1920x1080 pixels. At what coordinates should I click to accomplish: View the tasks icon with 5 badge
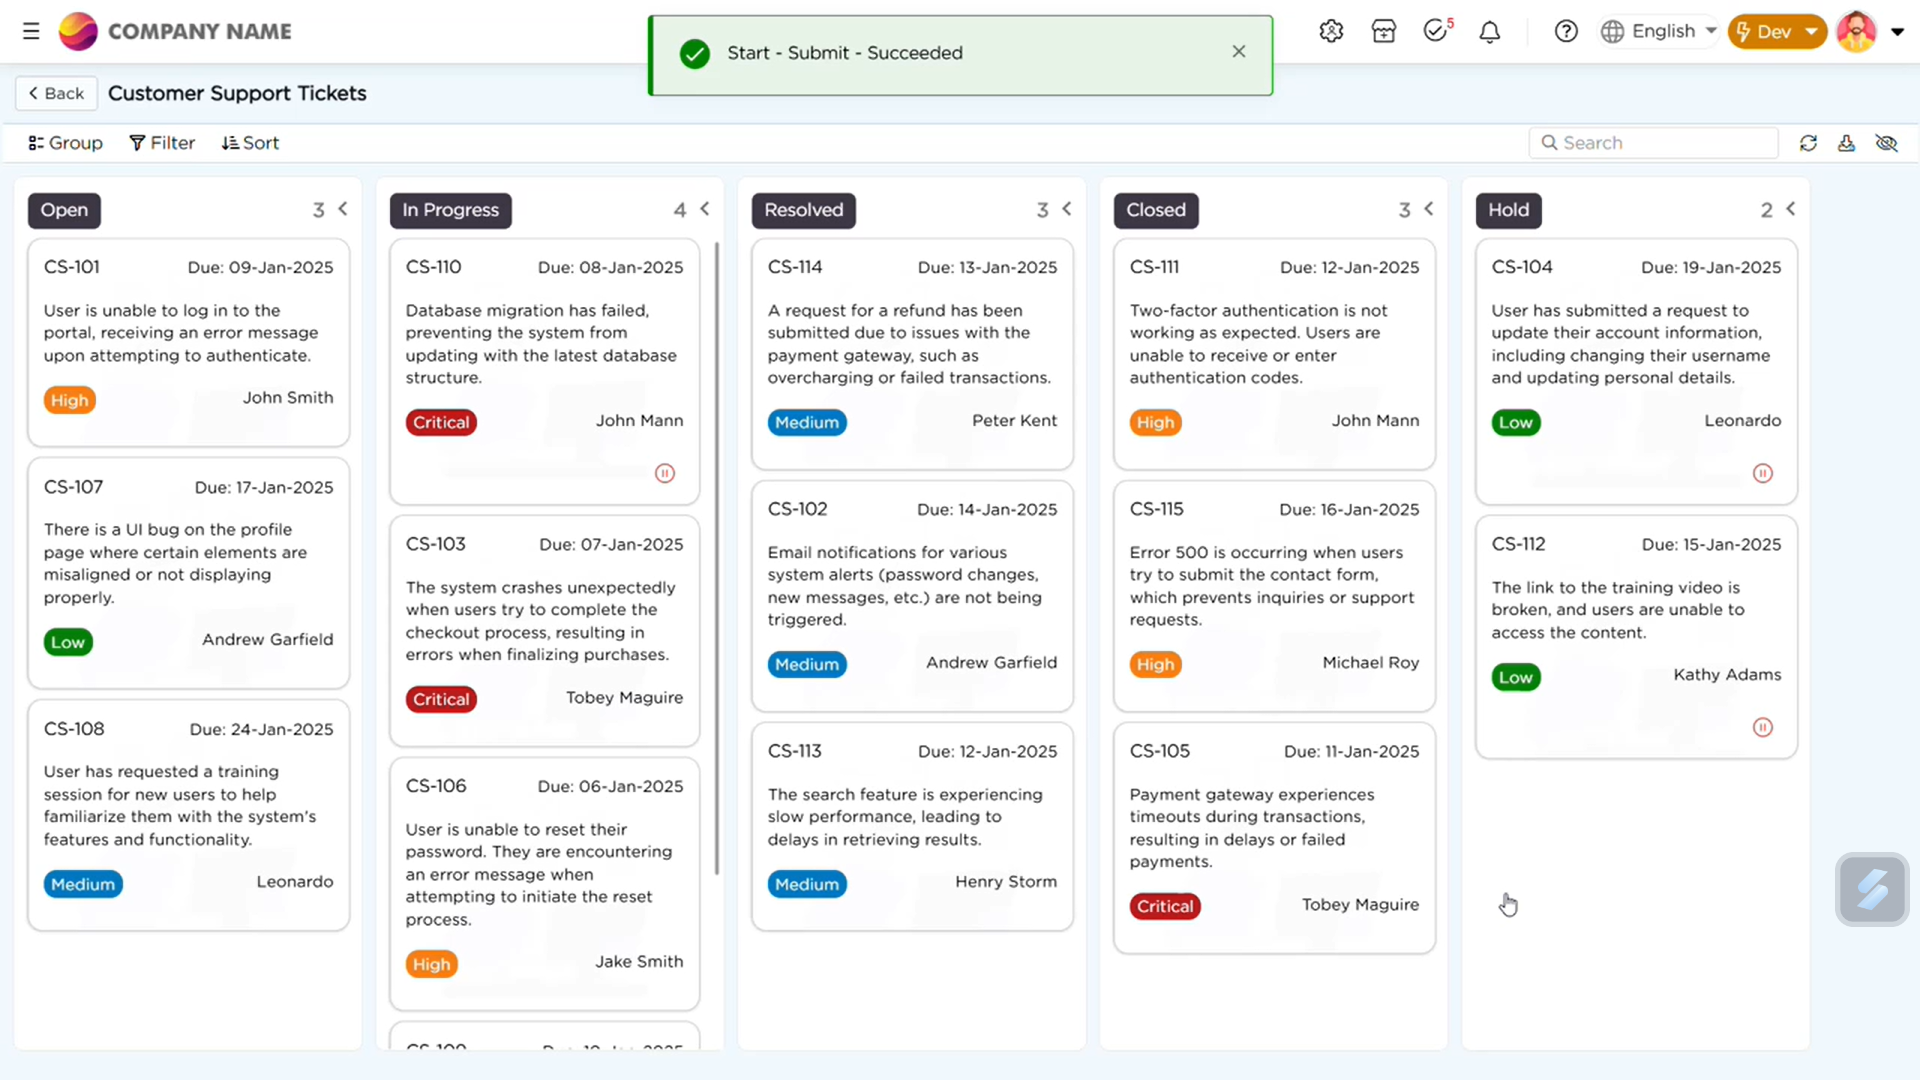(1437, 31)
